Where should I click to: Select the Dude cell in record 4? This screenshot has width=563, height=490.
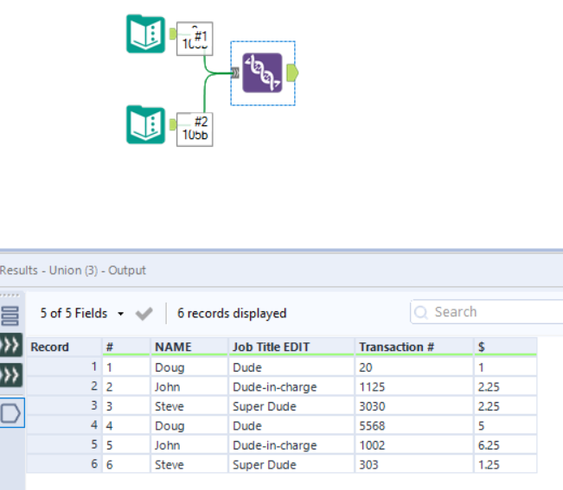(x=291, y=425)
